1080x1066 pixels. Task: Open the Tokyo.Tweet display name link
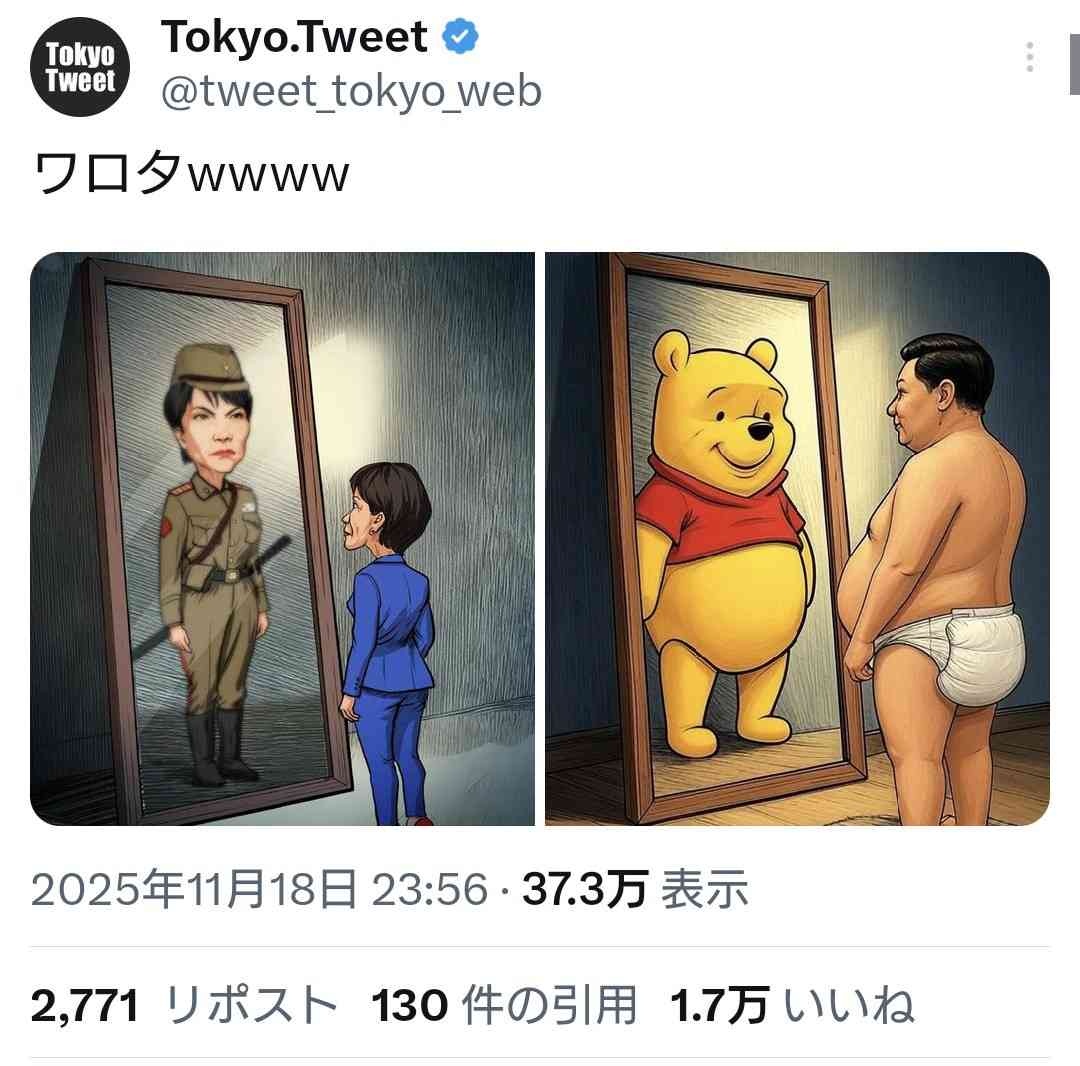click(294, 37)
